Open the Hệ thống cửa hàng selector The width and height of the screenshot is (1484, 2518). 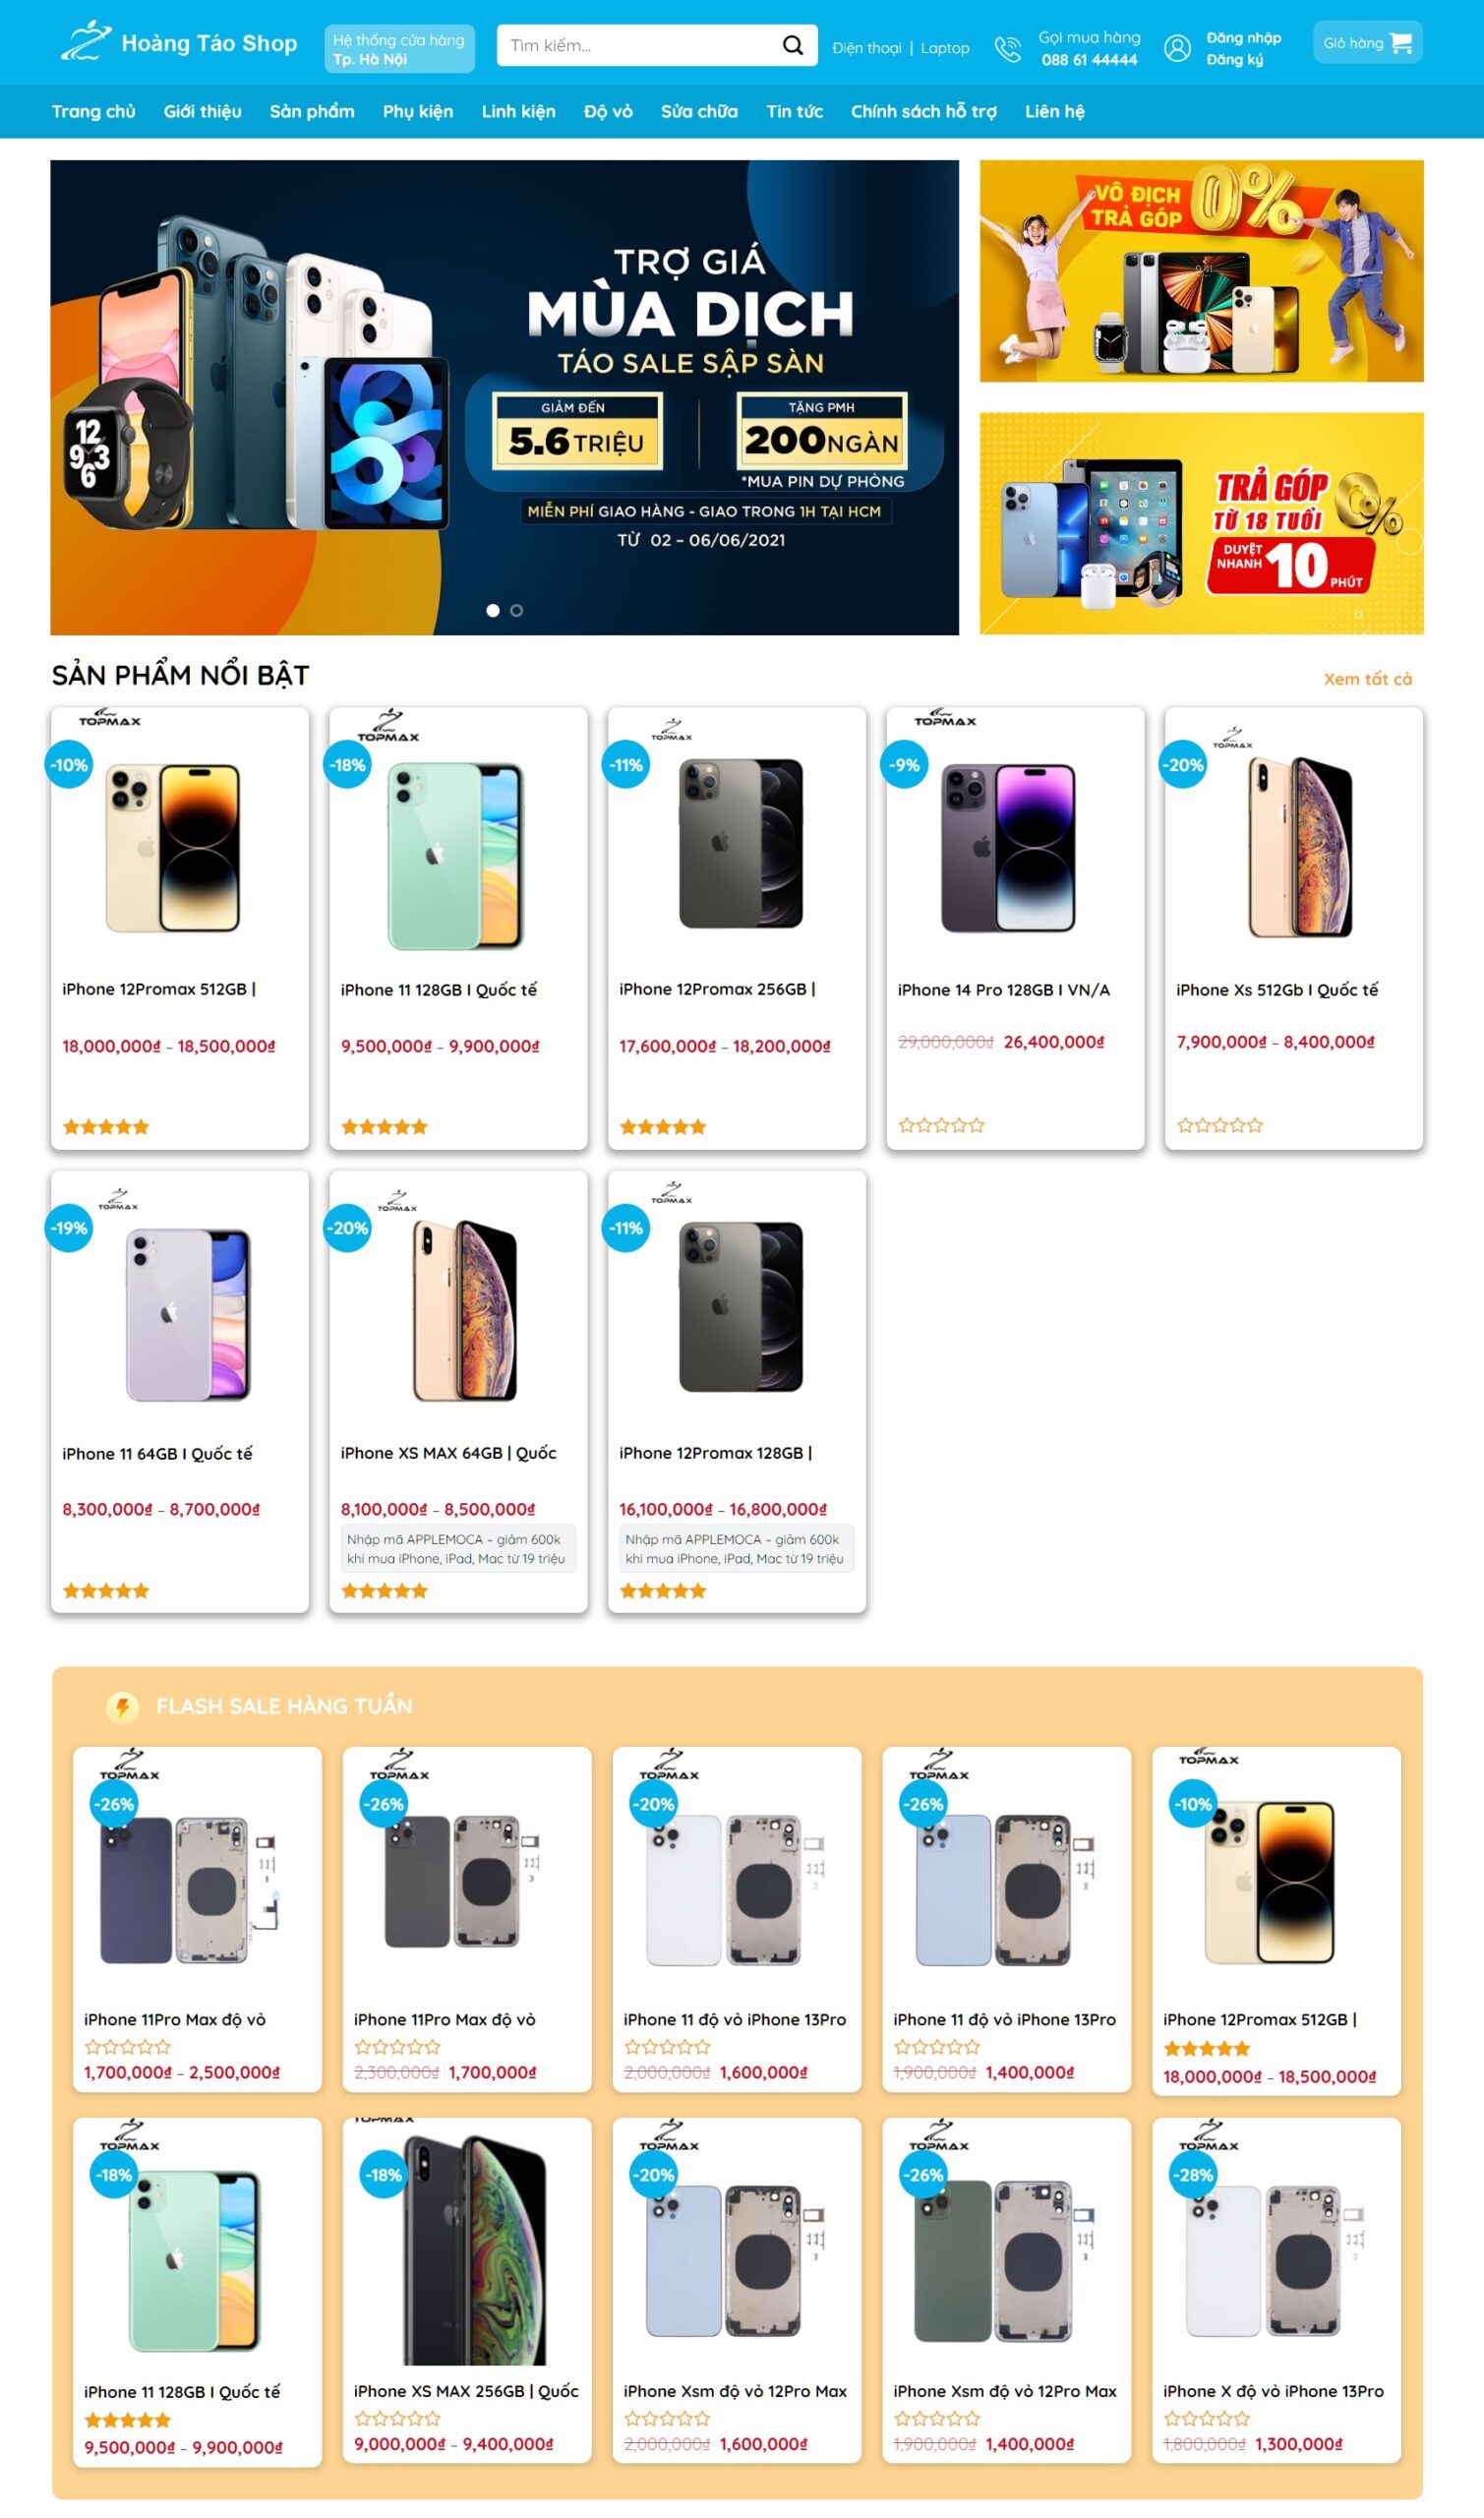[399, 49]
